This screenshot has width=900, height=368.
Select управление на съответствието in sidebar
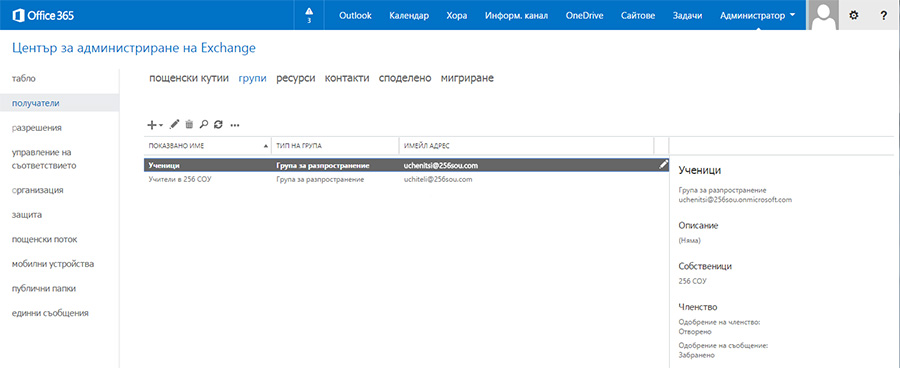point(44,159)
